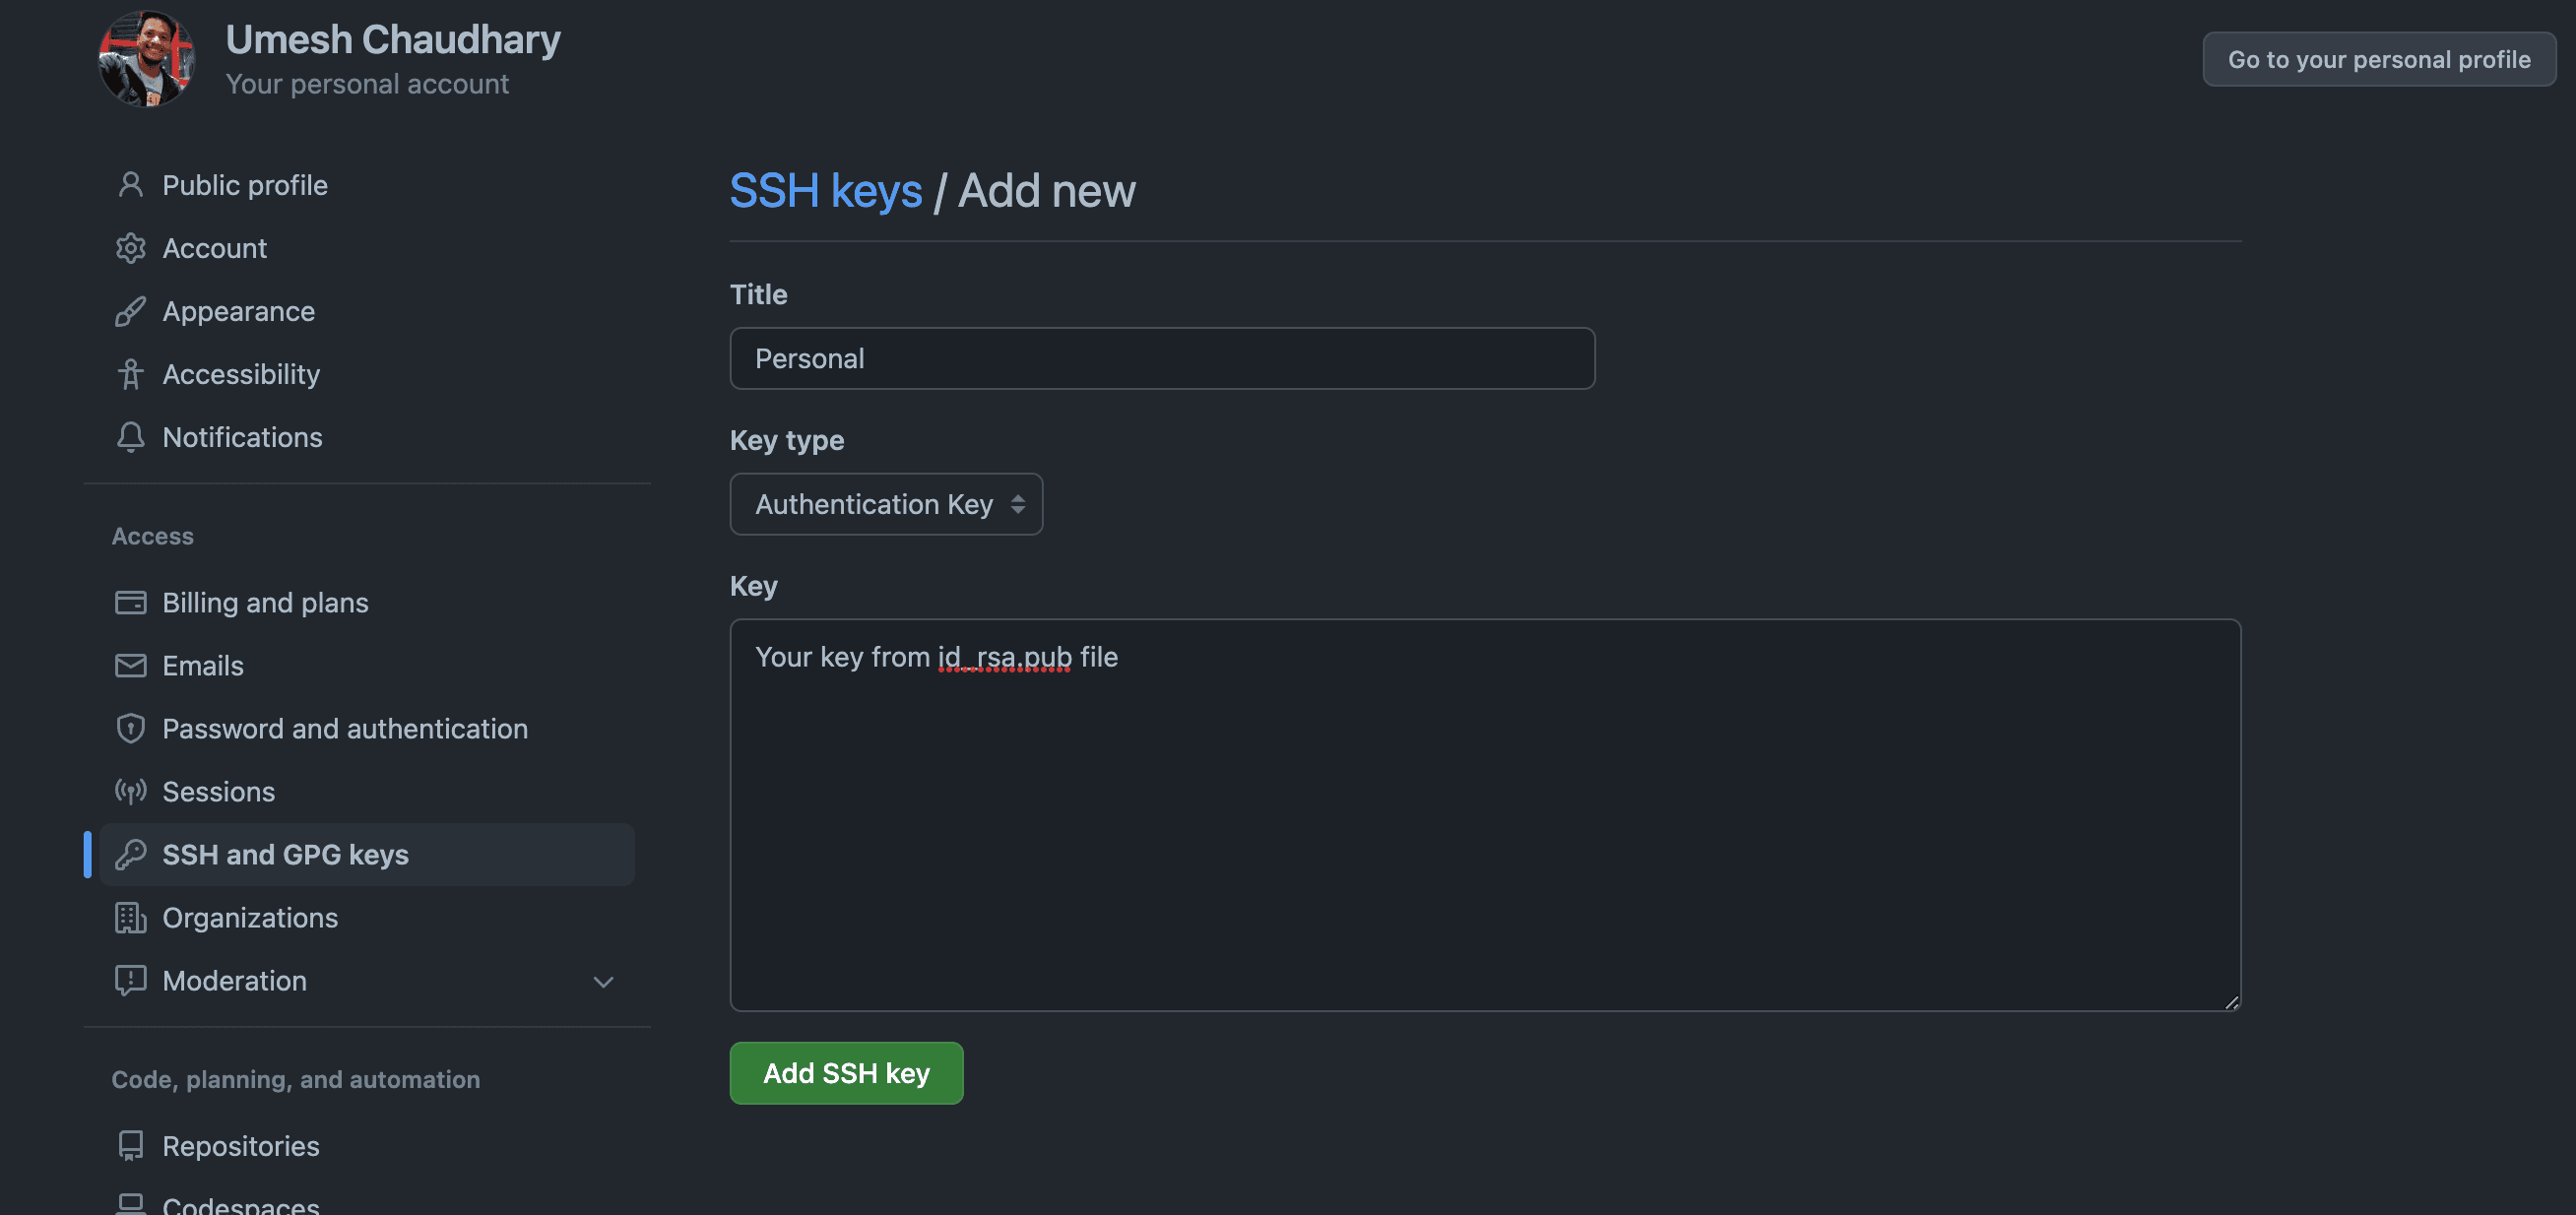Click the Notifications bell icon
Viewport: 2576px width, 1215px height.
tap(131, 437)
